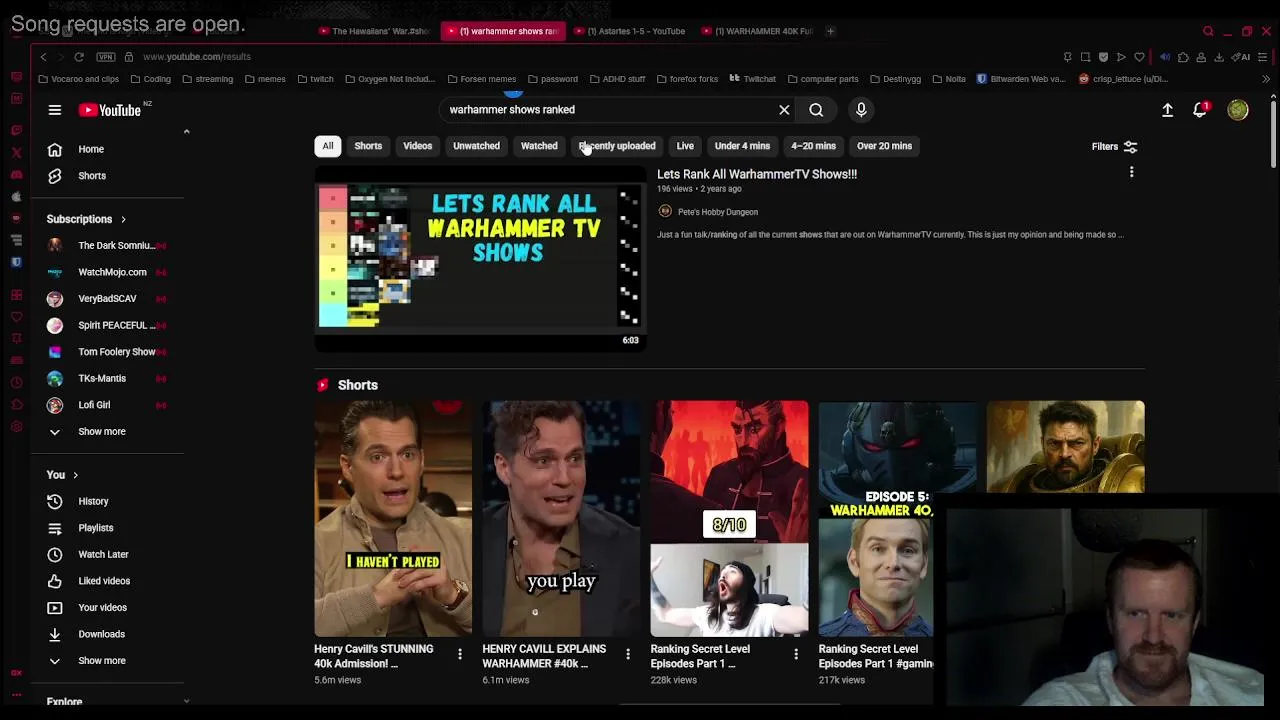Open Lets Rank All WarhammerTV Shows title

(x=757, y=174)
